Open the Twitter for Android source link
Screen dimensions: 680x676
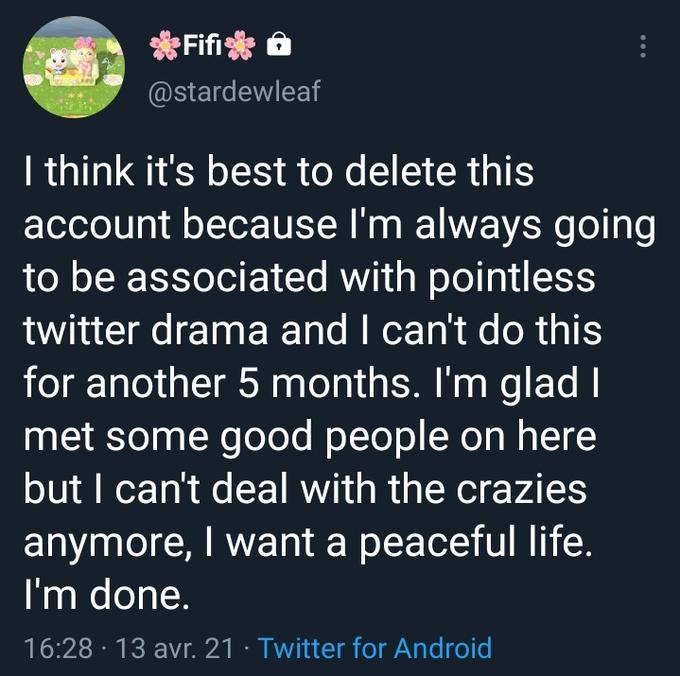pyautogui.click(x=375, y=647)
